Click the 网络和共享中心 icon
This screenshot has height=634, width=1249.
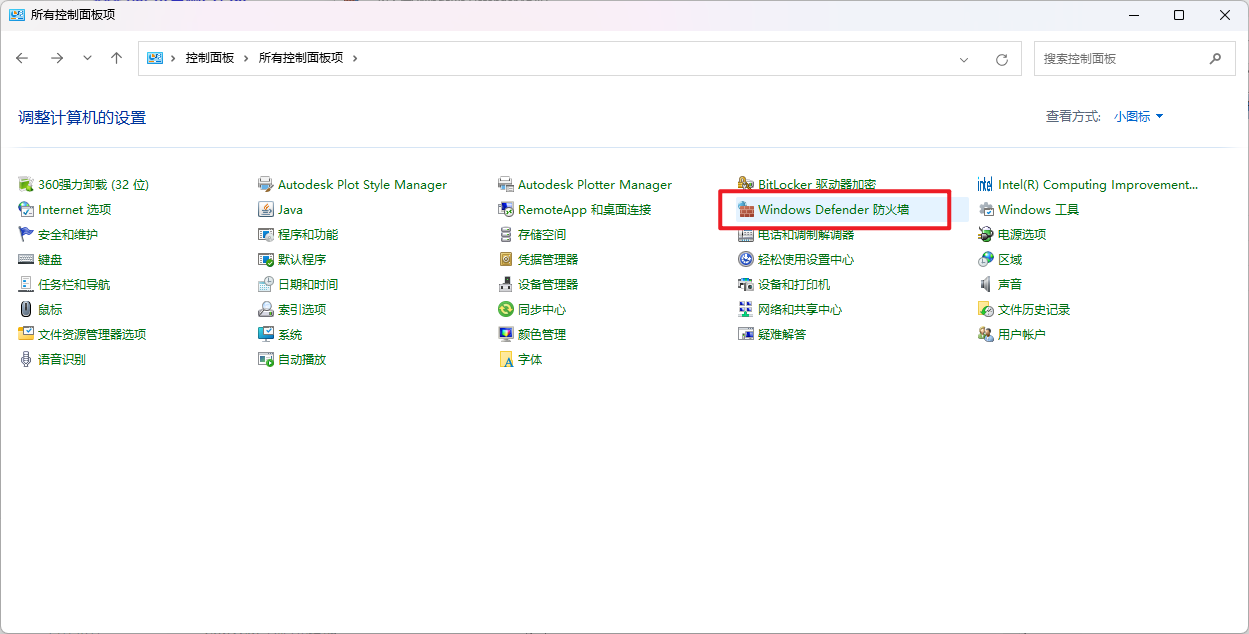[746, 309]
